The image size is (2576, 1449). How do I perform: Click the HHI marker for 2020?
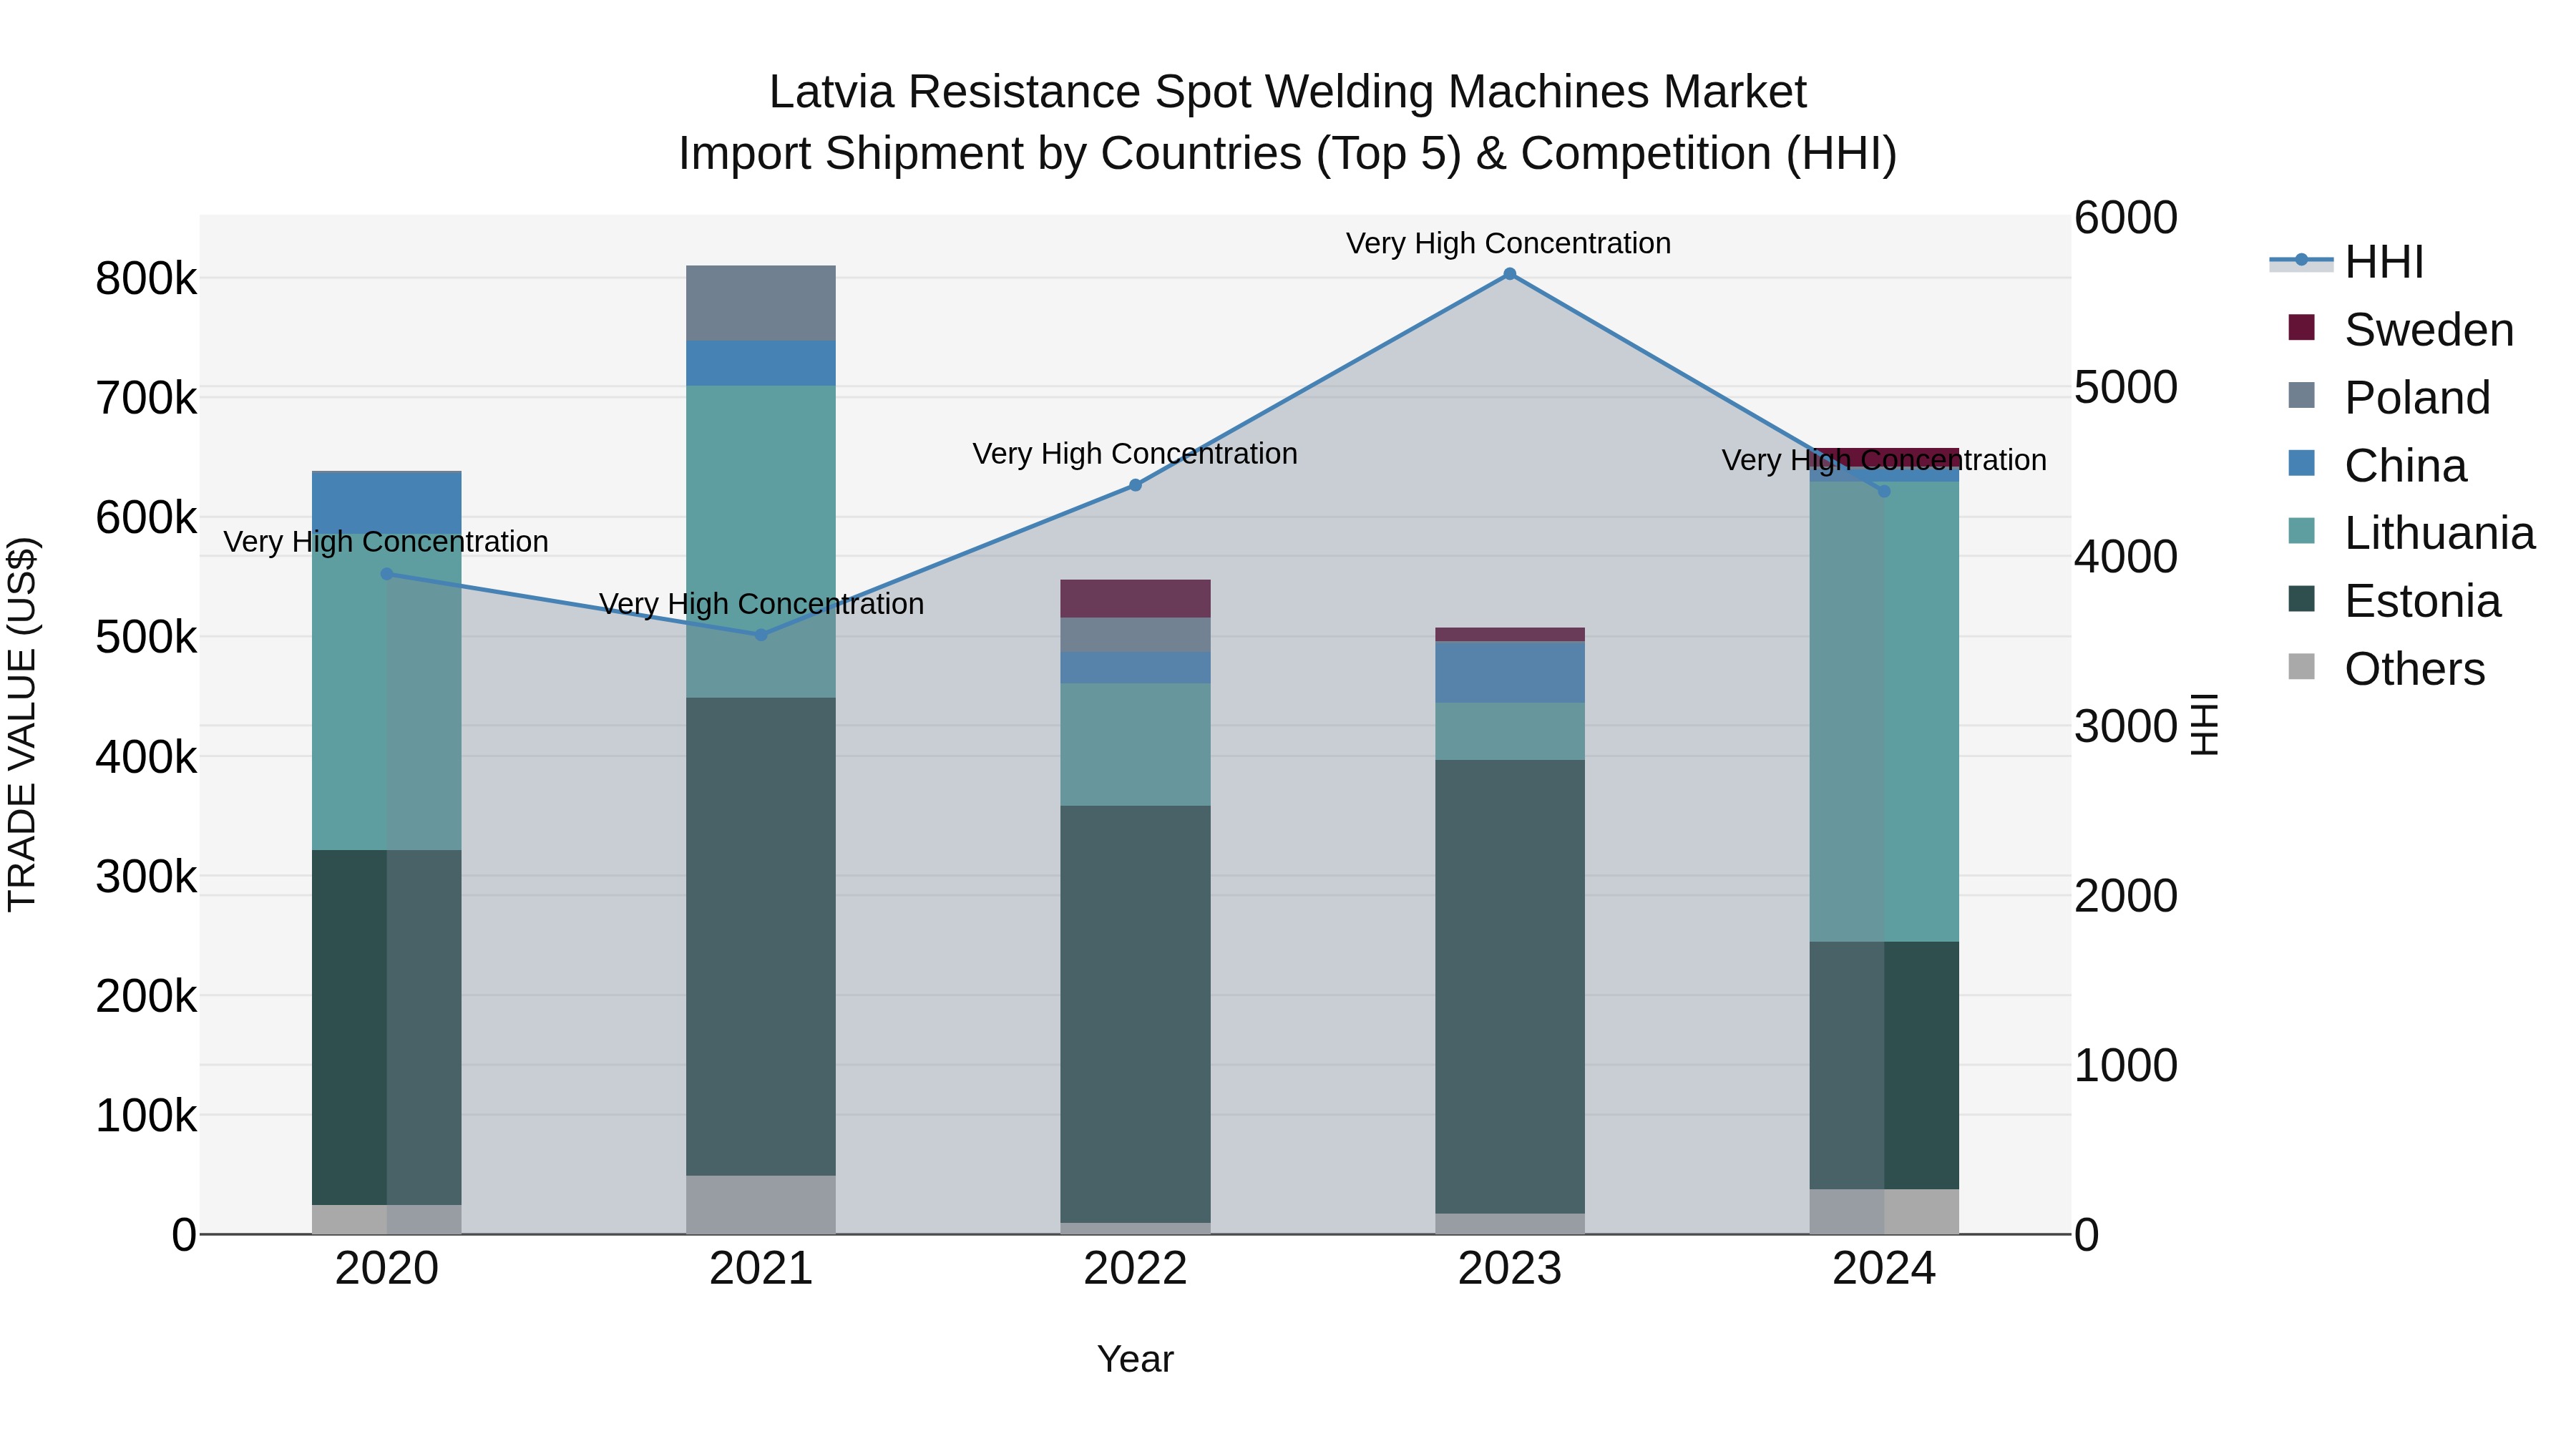point(387,574)
